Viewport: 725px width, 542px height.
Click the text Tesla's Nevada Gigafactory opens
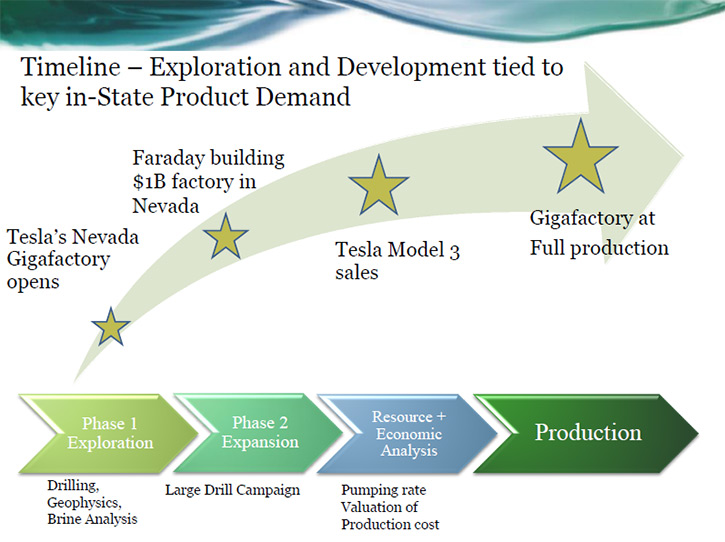click(73, 259)
